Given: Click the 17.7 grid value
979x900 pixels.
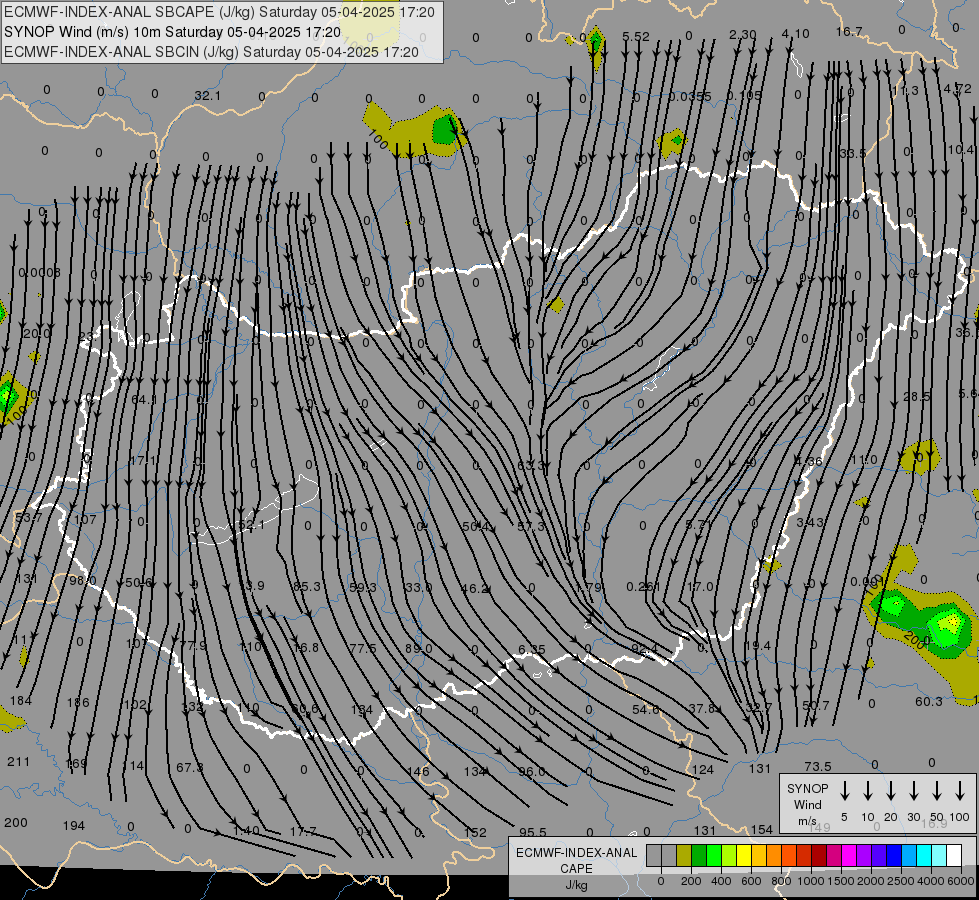Looking at the screenshot, I should 303,831.
